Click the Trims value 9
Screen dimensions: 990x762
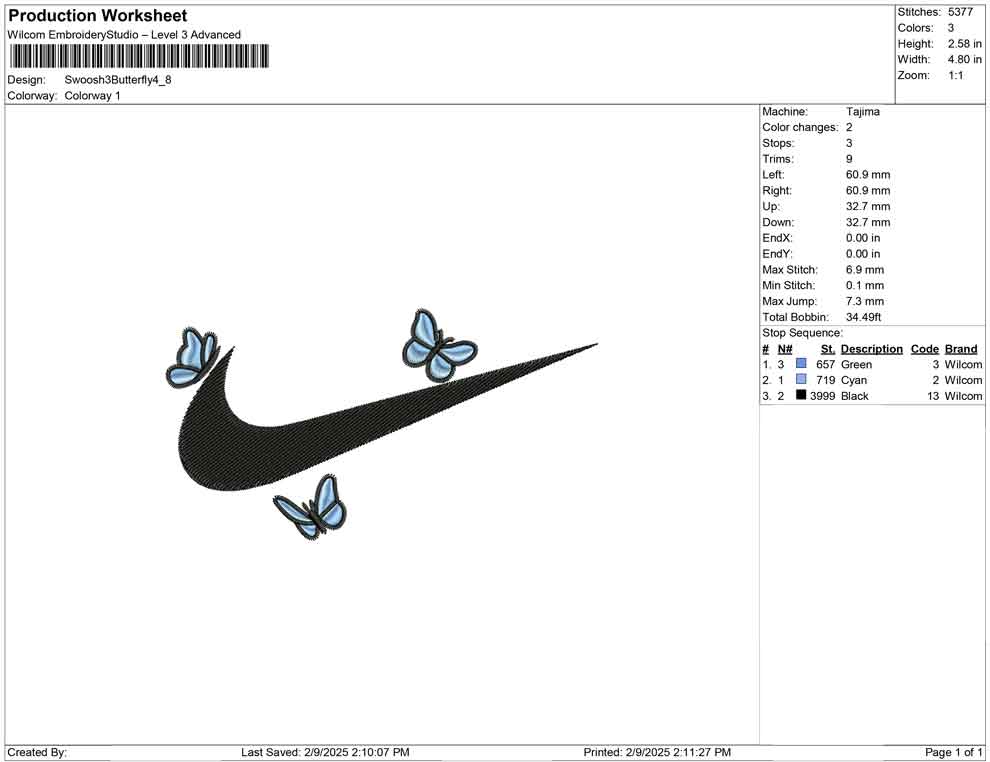click(849, 159)
